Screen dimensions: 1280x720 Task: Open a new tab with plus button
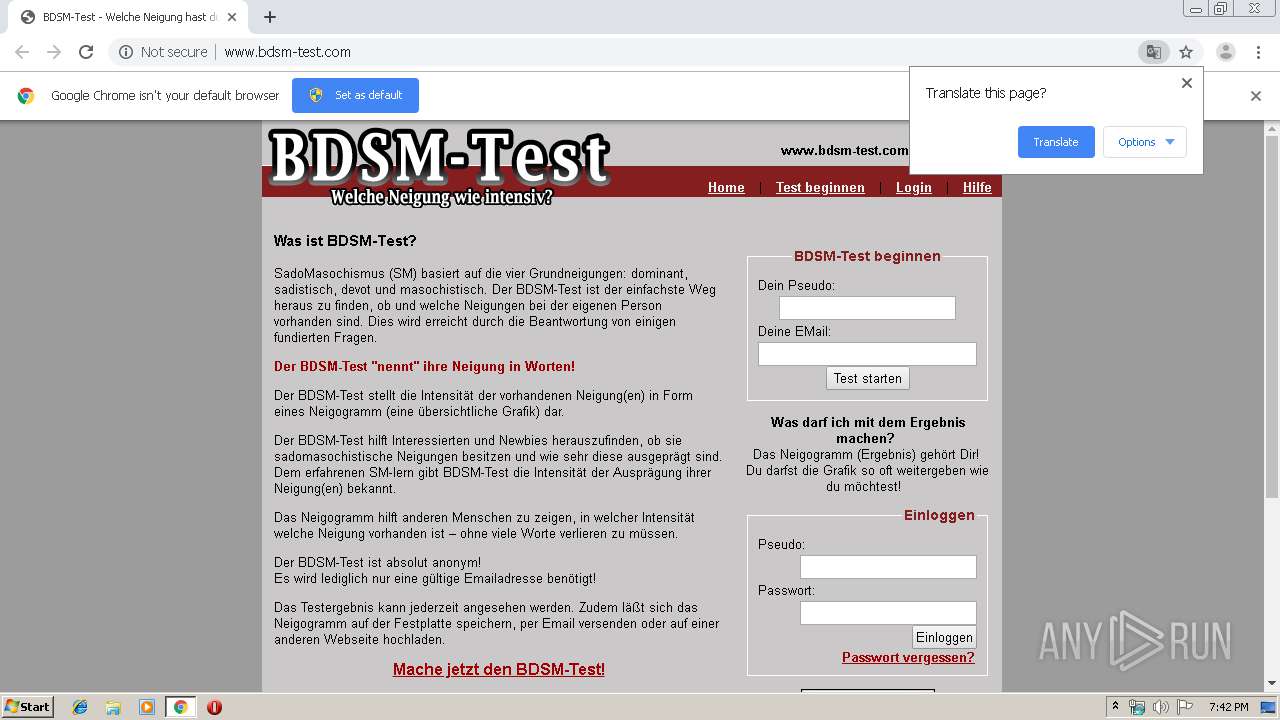(x=270, y=17)
